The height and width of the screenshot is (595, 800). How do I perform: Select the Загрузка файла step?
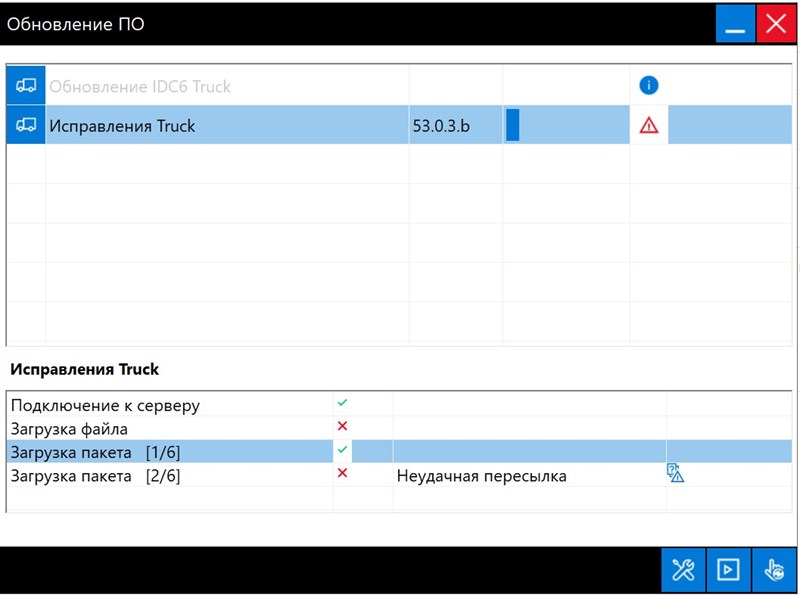click(69, 430)
